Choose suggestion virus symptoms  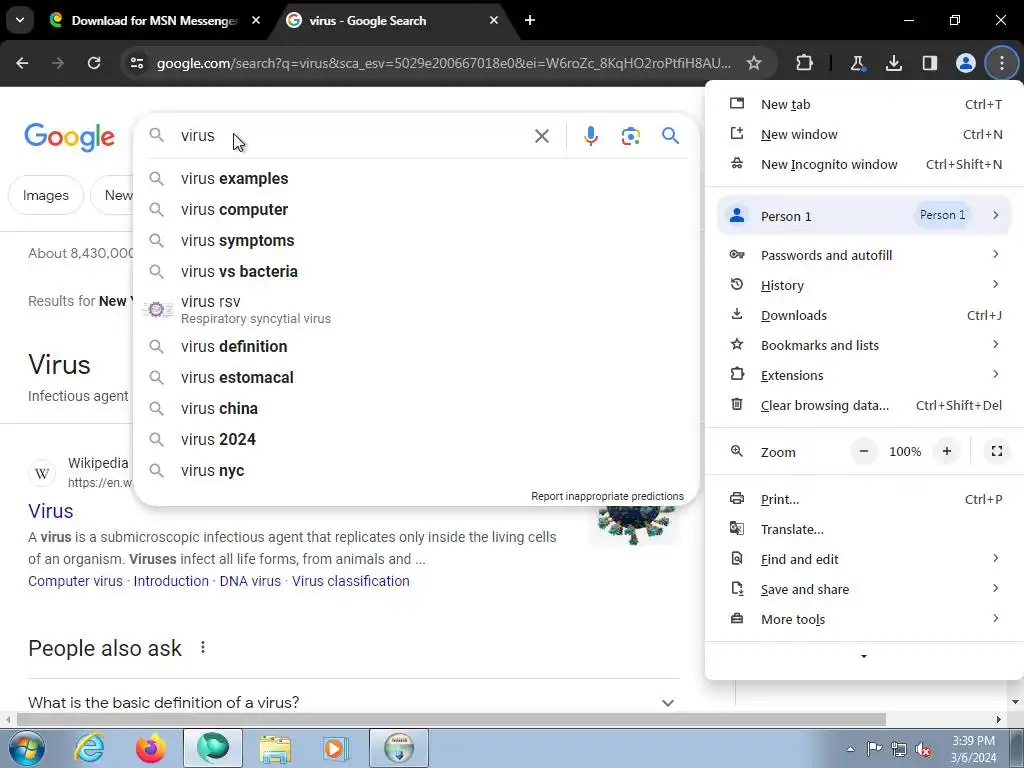point(416,240)
